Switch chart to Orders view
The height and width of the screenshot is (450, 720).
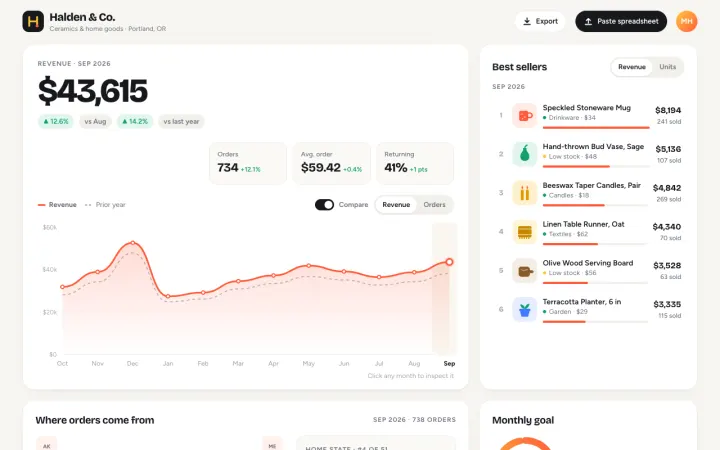tap(434, 205)
